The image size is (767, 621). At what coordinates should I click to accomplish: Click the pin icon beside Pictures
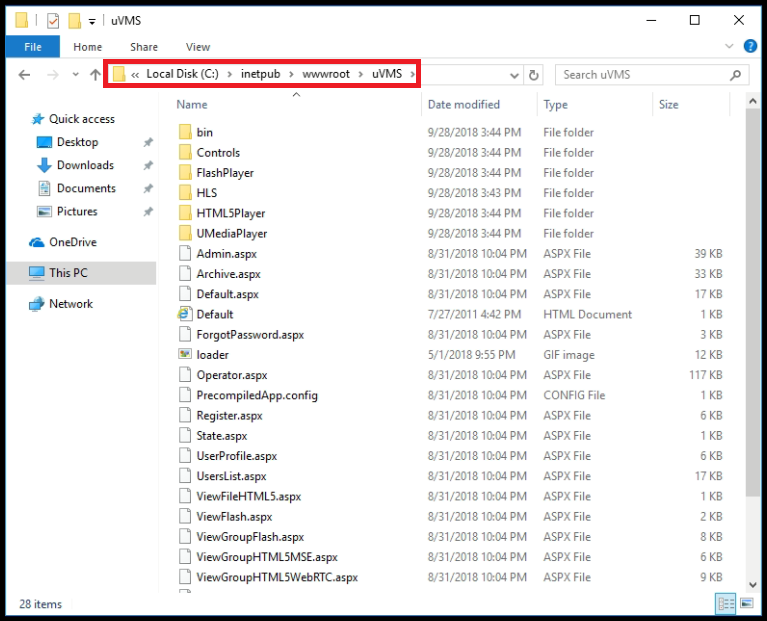(x=148, y=212)
